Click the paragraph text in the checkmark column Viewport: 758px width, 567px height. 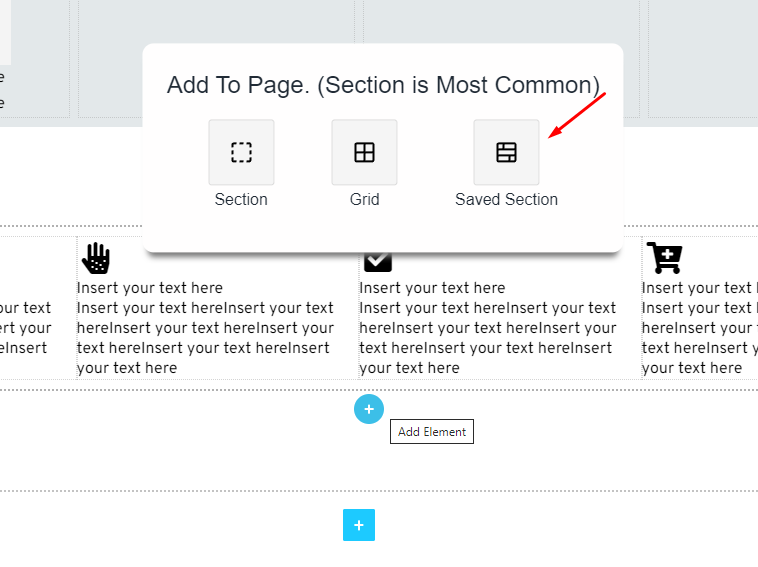click(x=487, y=338)
